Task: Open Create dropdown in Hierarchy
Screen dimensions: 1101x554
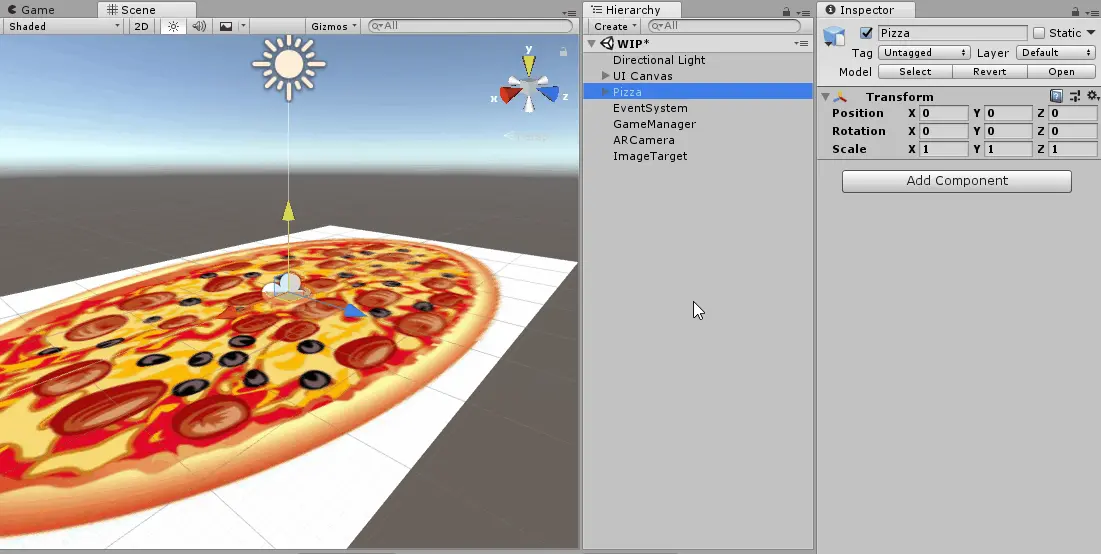Action: point(615,26)
